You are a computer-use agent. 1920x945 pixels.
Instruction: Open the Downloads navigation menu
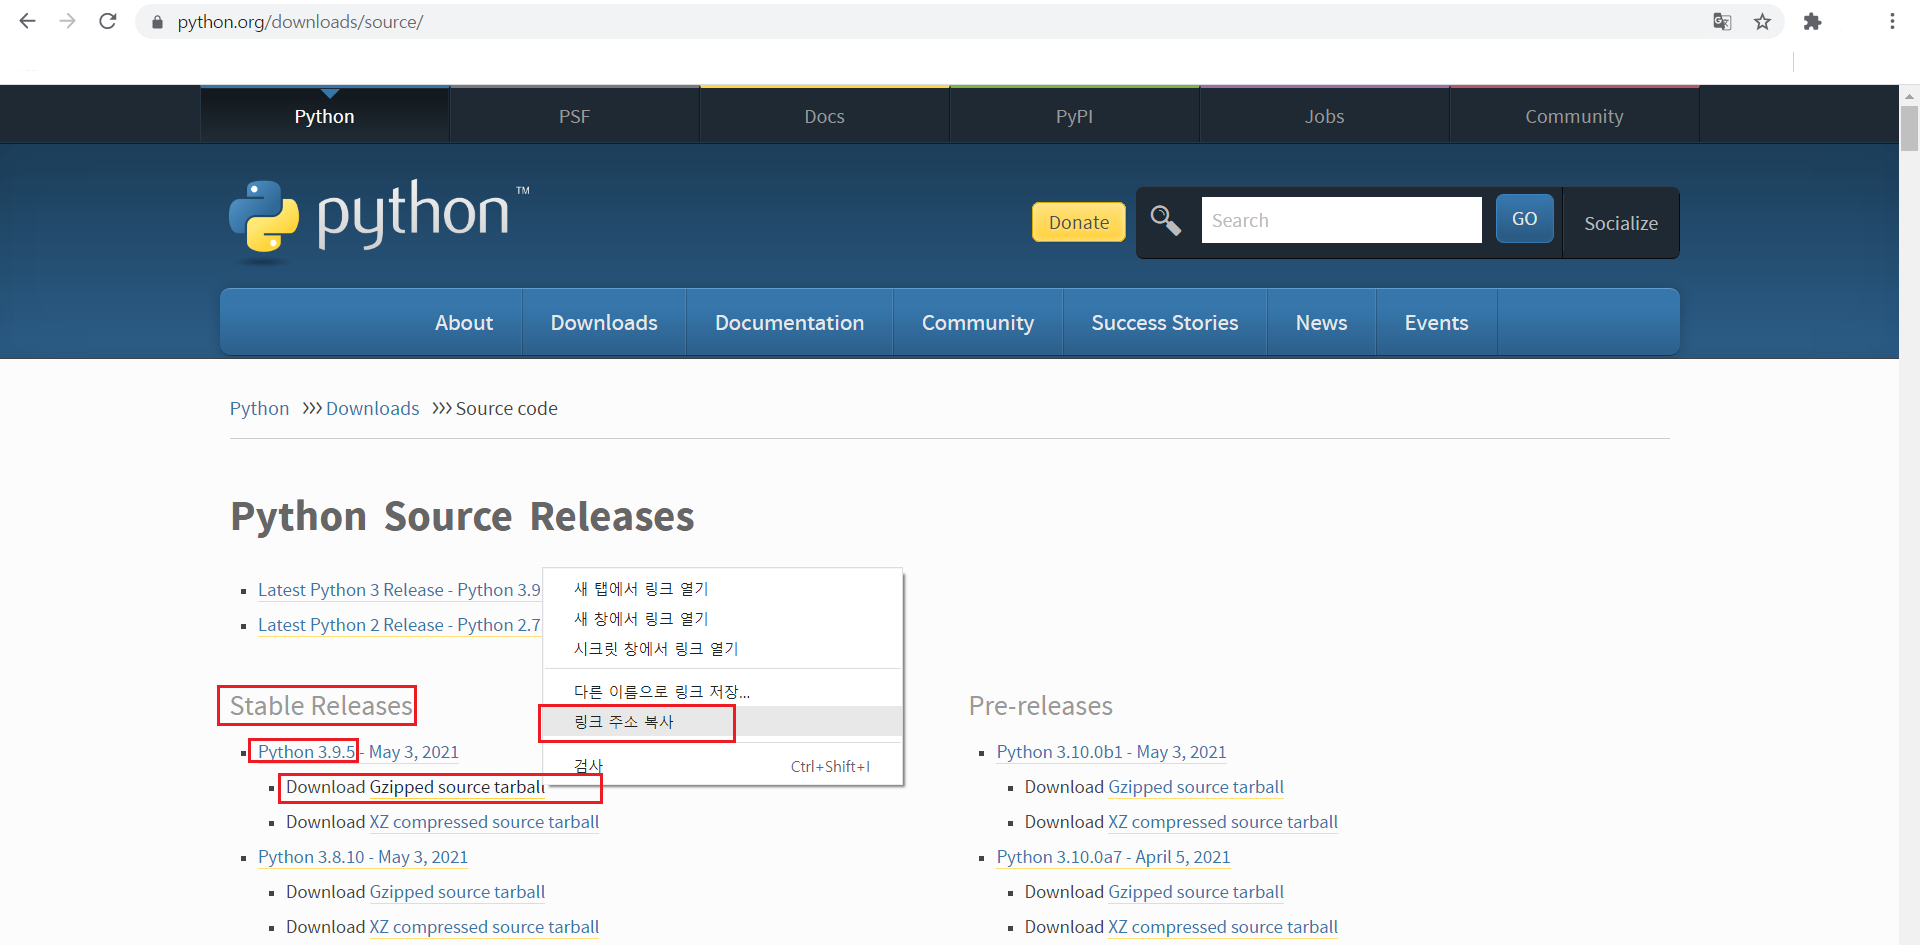pyautogui.click(x=604, y=322)
